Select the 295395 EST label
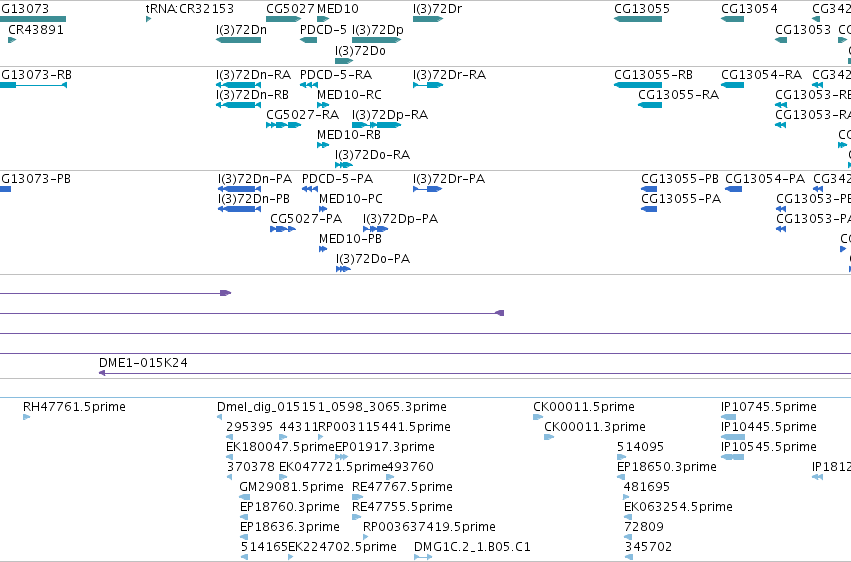This screenshot has width=851, height=562. pos(250,427)
